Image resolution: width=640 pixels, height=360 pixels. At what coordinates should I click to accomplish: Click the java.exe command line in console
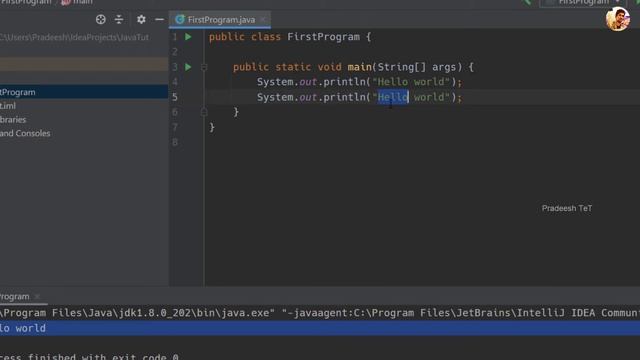[x=320, y=313]
